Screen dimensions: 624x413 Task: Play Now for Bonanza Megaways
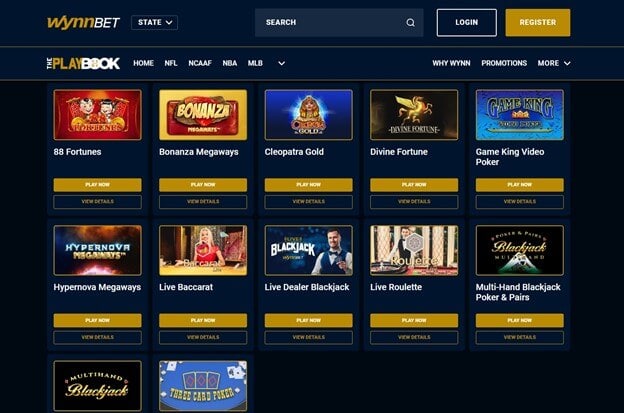(203, 185)
